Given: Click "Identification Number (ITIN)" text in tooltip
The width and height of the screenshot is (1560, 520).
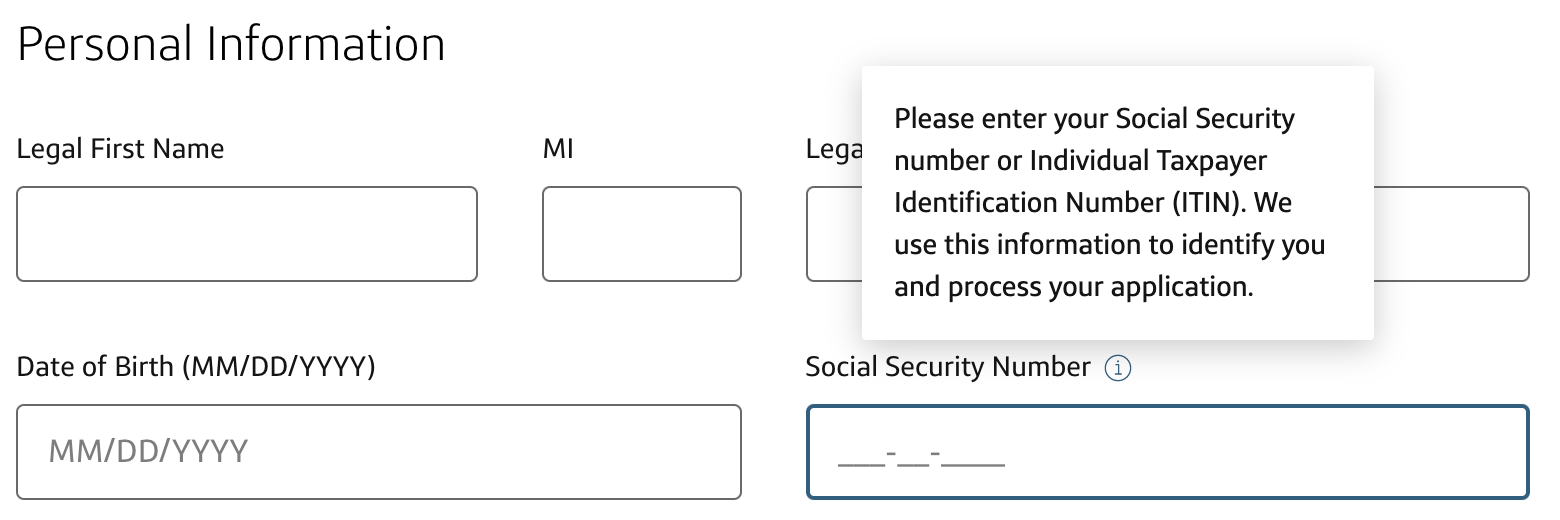Looking at the screenshot, I should 1068,203.
